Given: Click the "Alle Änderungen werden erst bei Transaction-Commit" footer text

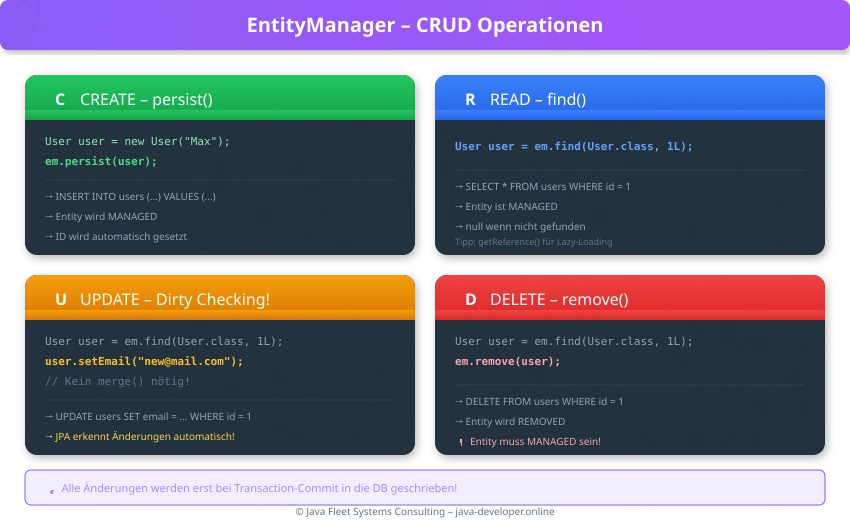Looking at the screenshot, I should [259, 488].
